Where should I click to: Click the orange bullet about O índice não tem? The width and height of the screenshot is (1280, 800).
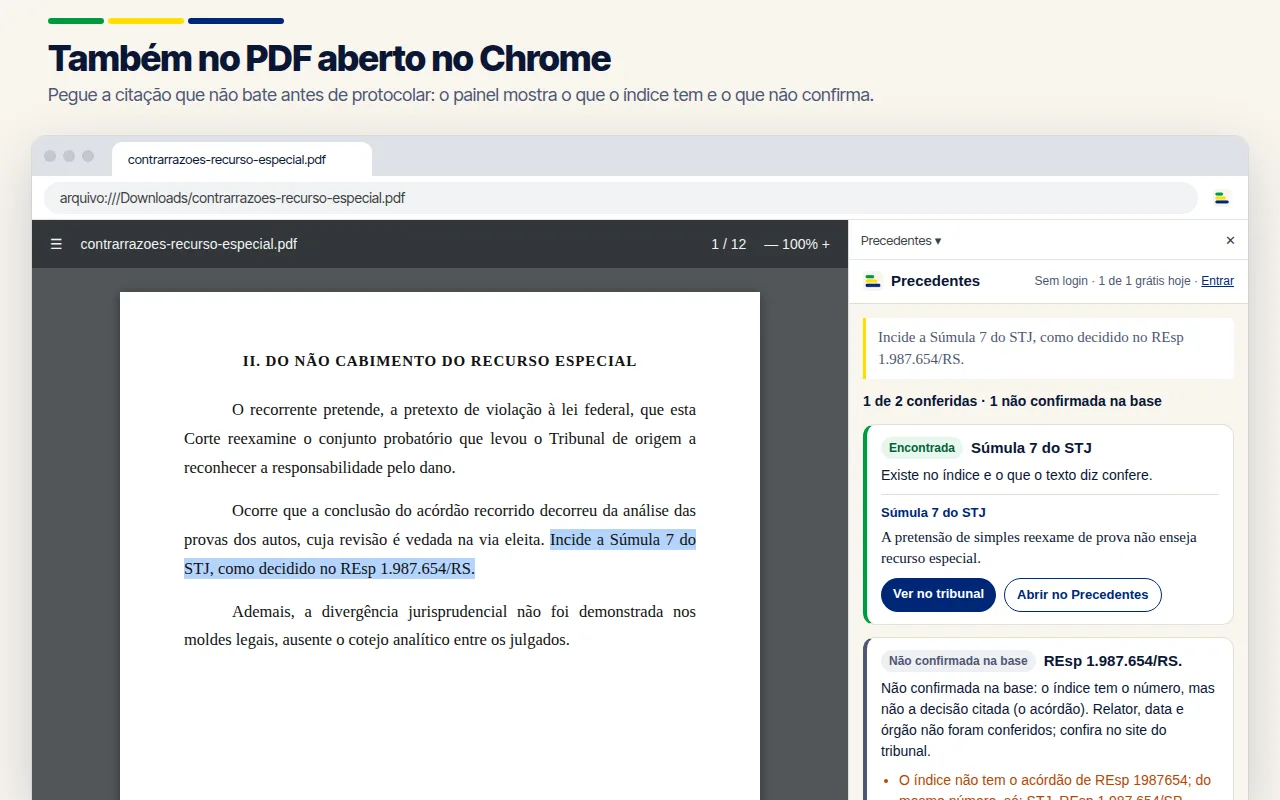click(1055, 789)
